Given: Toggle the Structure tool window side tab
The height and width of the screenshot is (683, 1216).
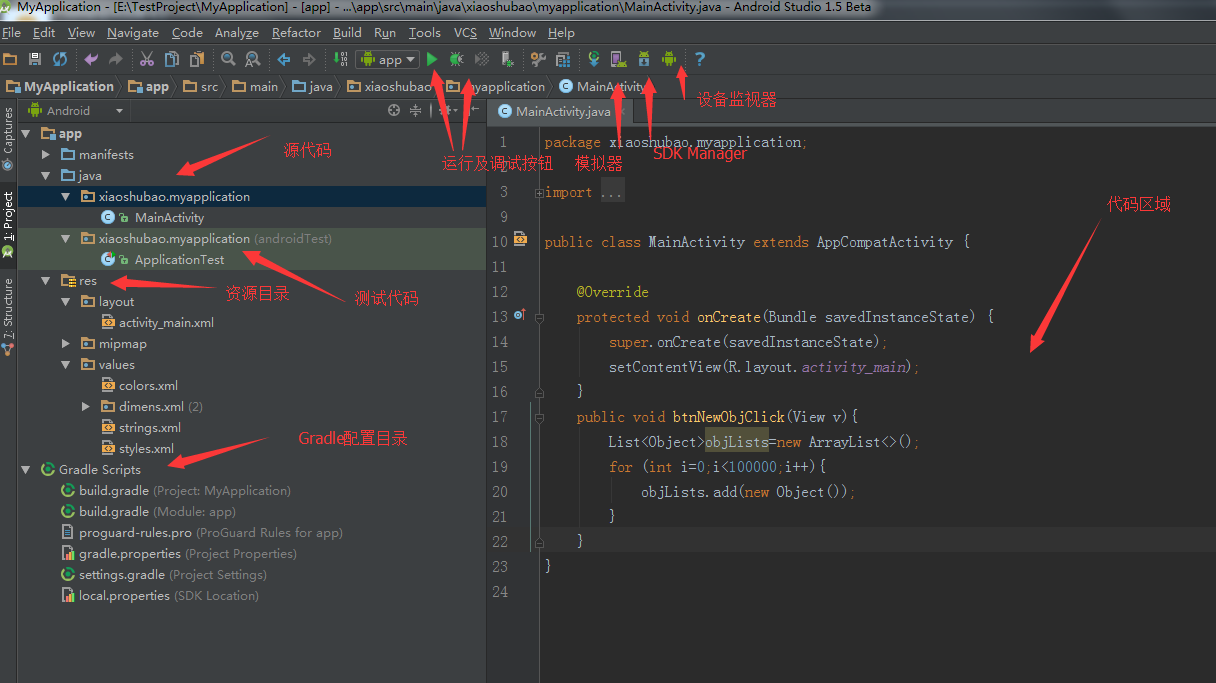Looking at the screenshot, I should (x=9, y=305).
